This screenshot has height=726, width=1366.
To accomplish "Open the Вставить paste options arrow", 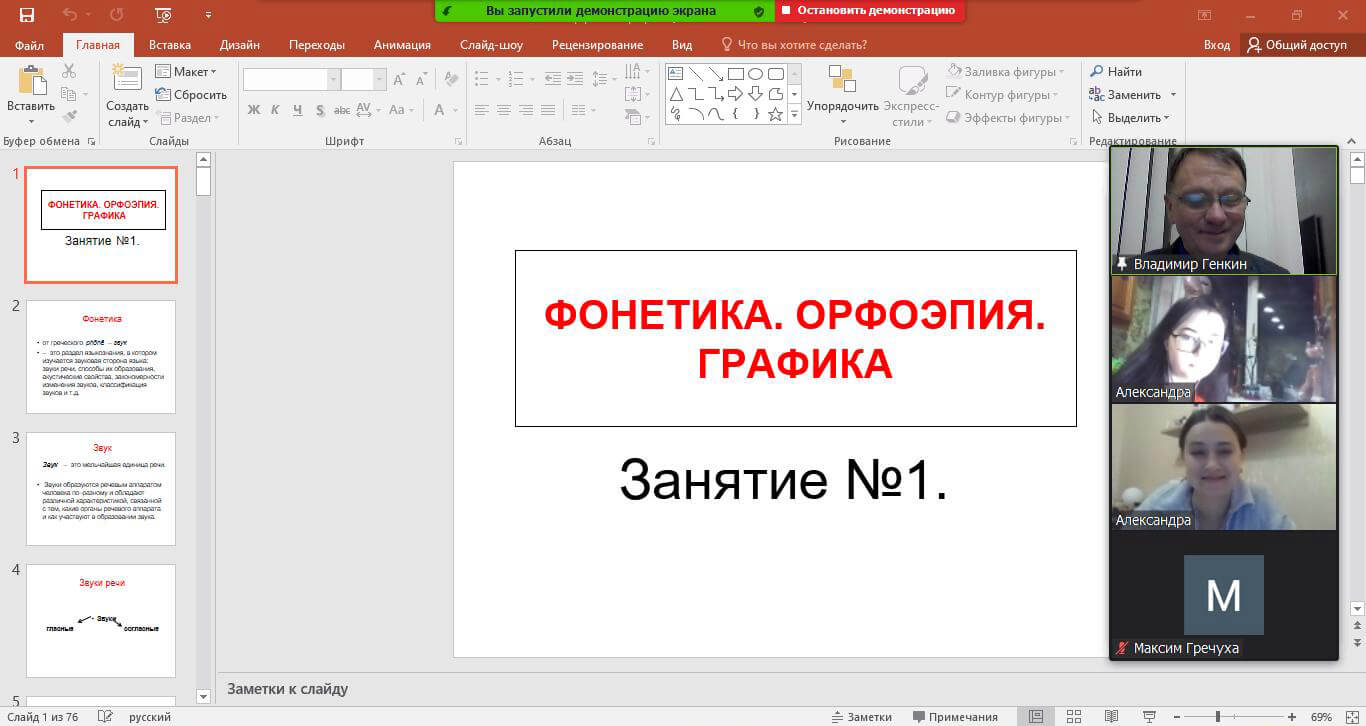I will click(31, 121).
